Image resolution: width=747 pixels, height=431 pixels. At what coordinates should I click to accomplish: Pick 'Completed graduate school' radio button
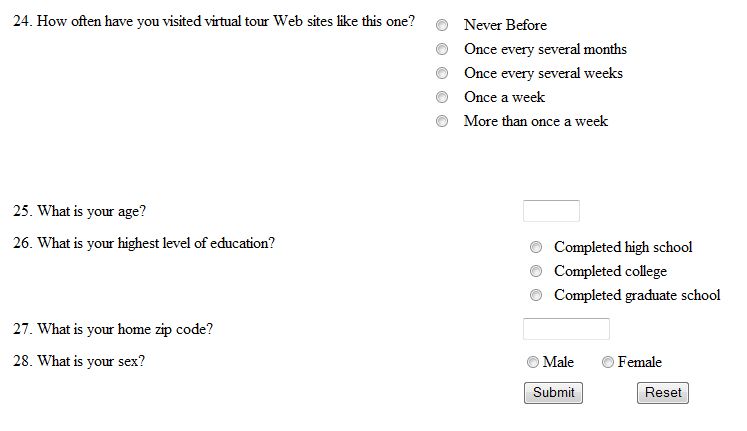[536, 295]
